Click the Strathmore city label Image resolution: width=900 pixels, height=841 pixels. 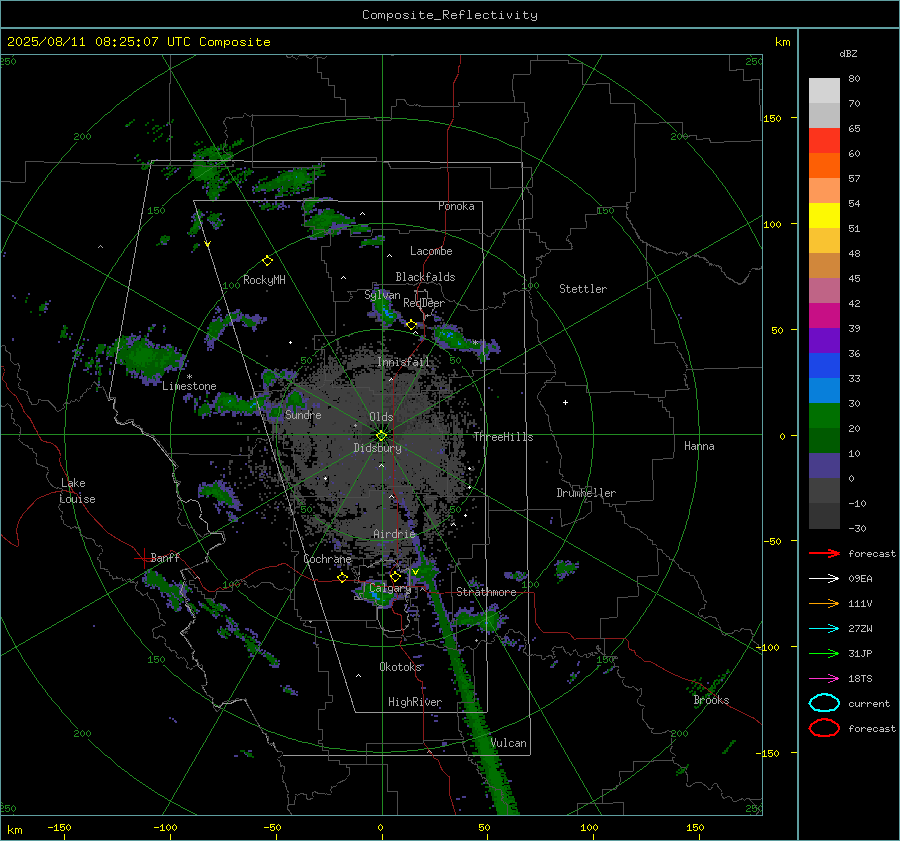[x=486, y=592]
